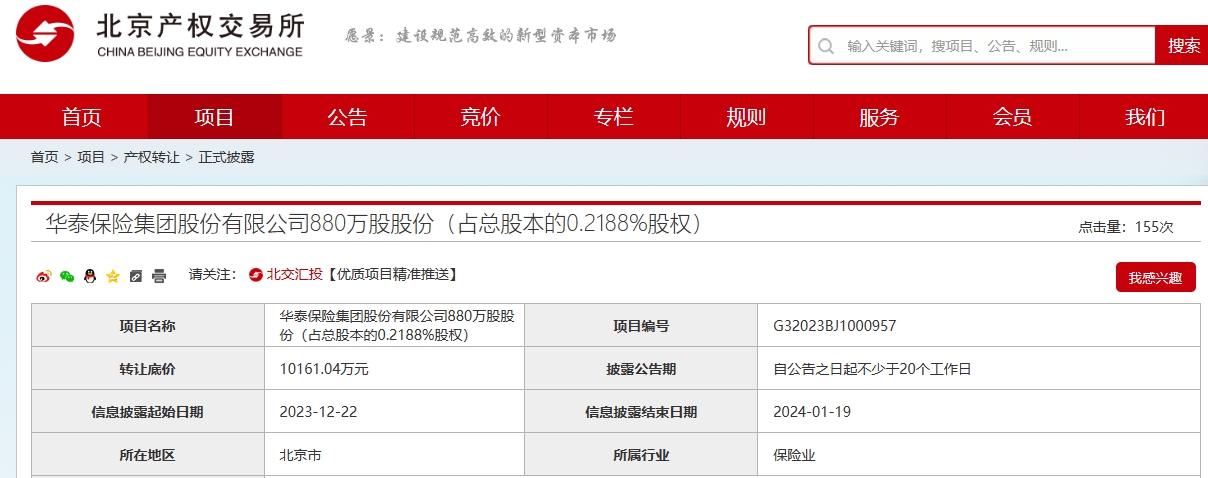Open the 服务 nav menu
Viewport: 1208px width, 478px height.
click(879, 117)
